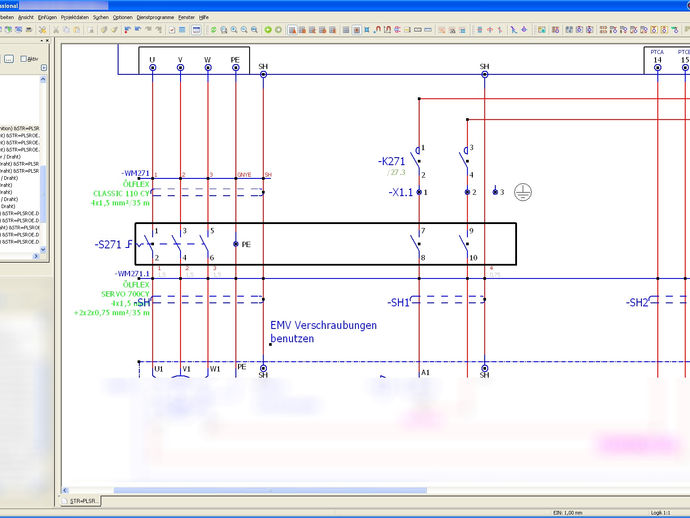Screen dimensions: 690x518
Task: Open the Optionen menu
Action: [x=123, y=17]
